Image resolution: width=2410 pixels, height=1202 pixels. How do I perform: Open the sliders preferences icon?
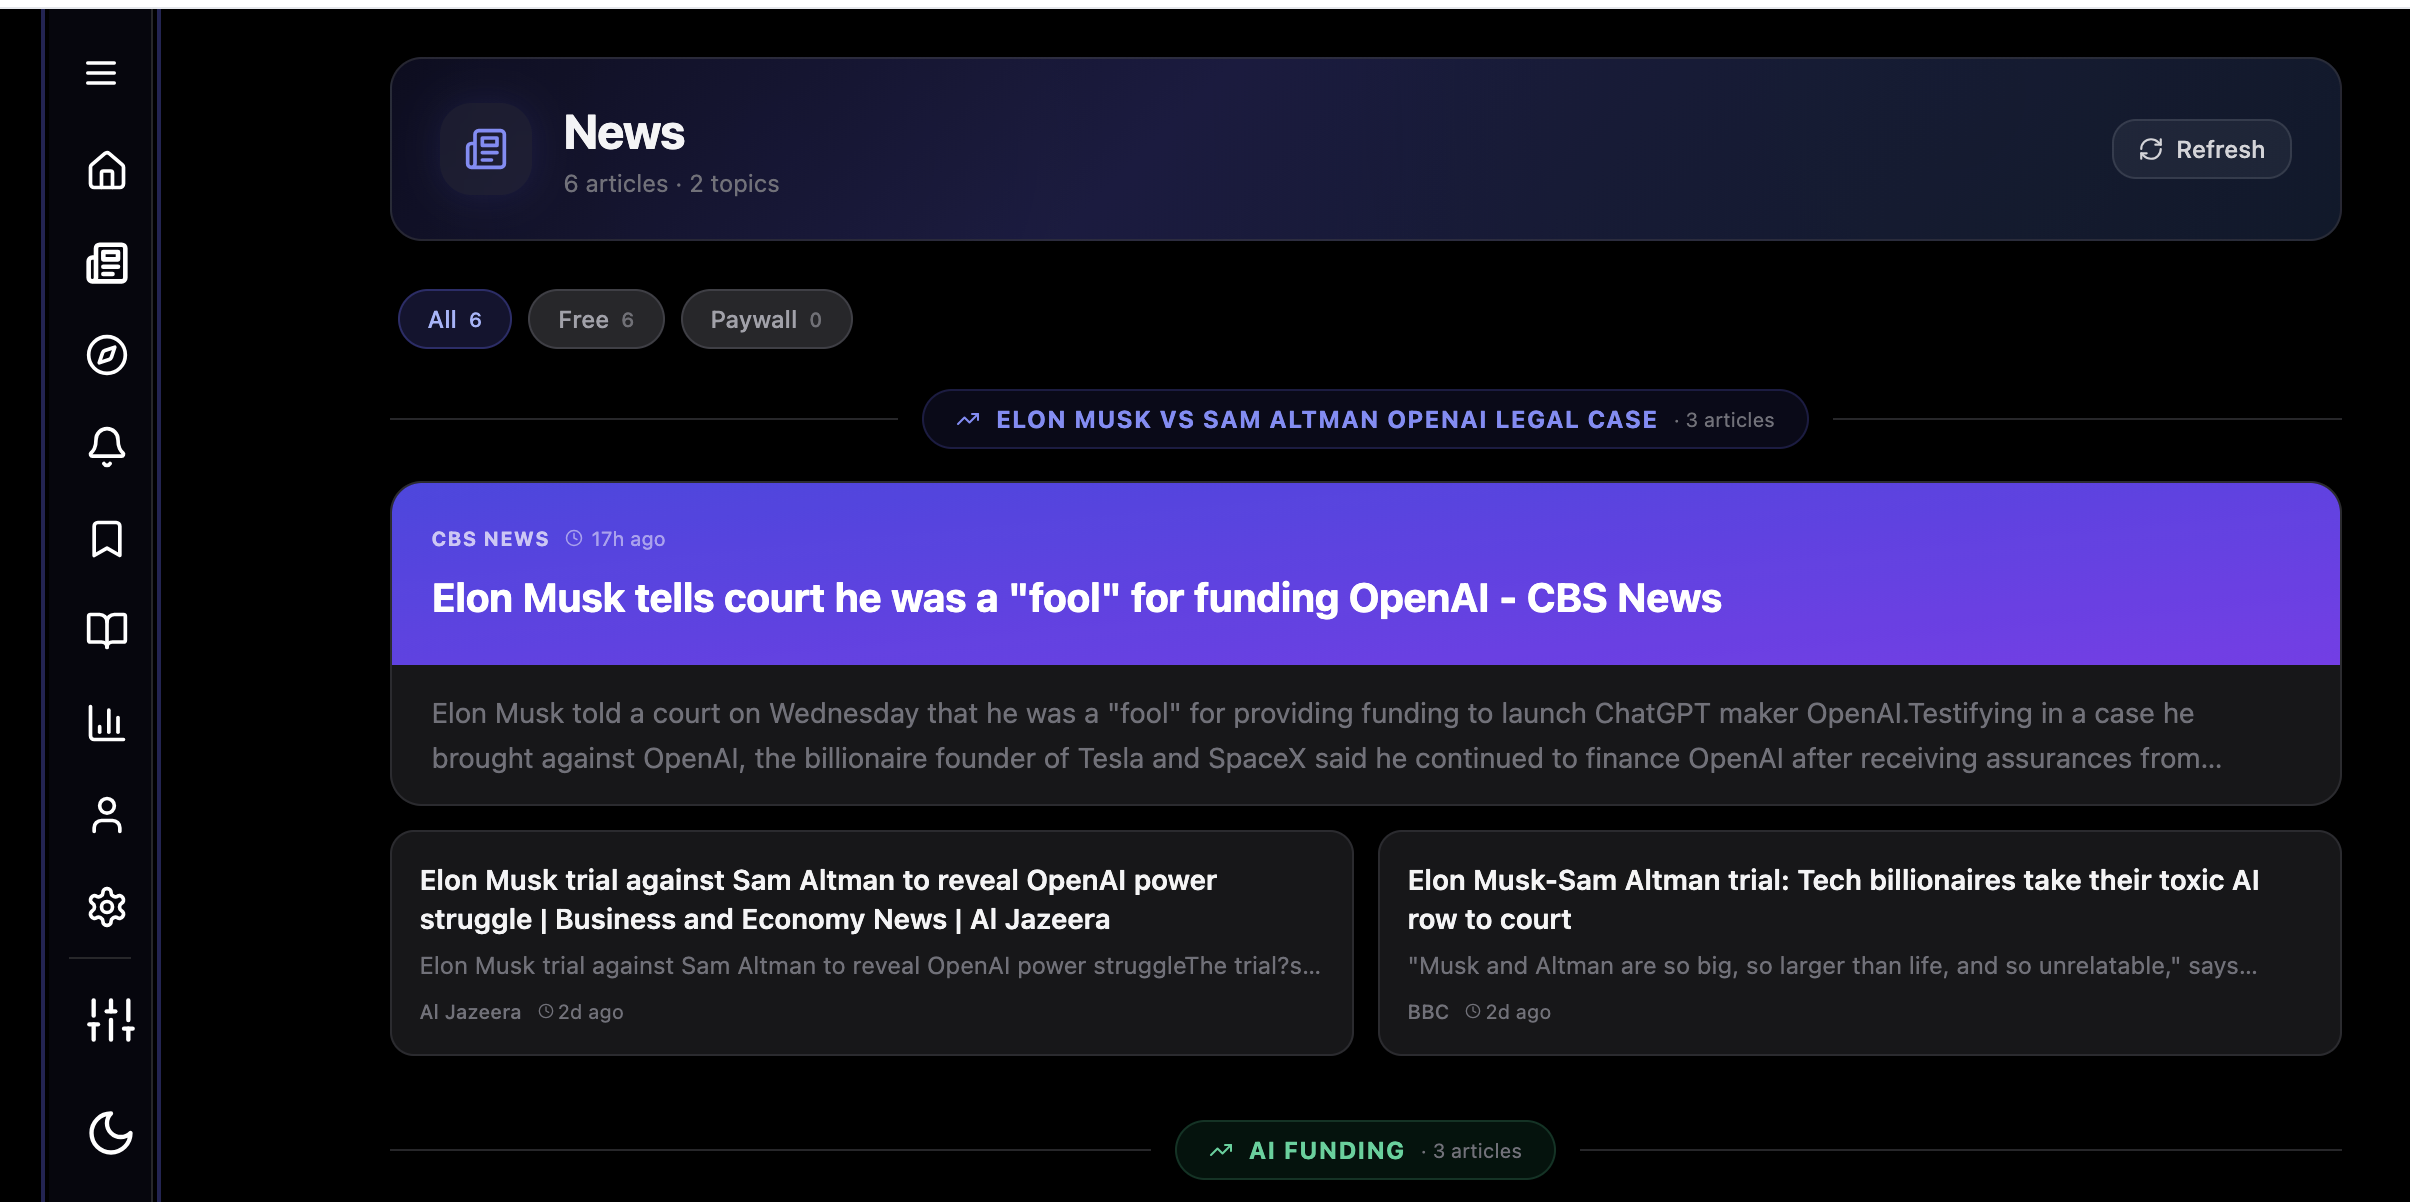click(111, 1020)
